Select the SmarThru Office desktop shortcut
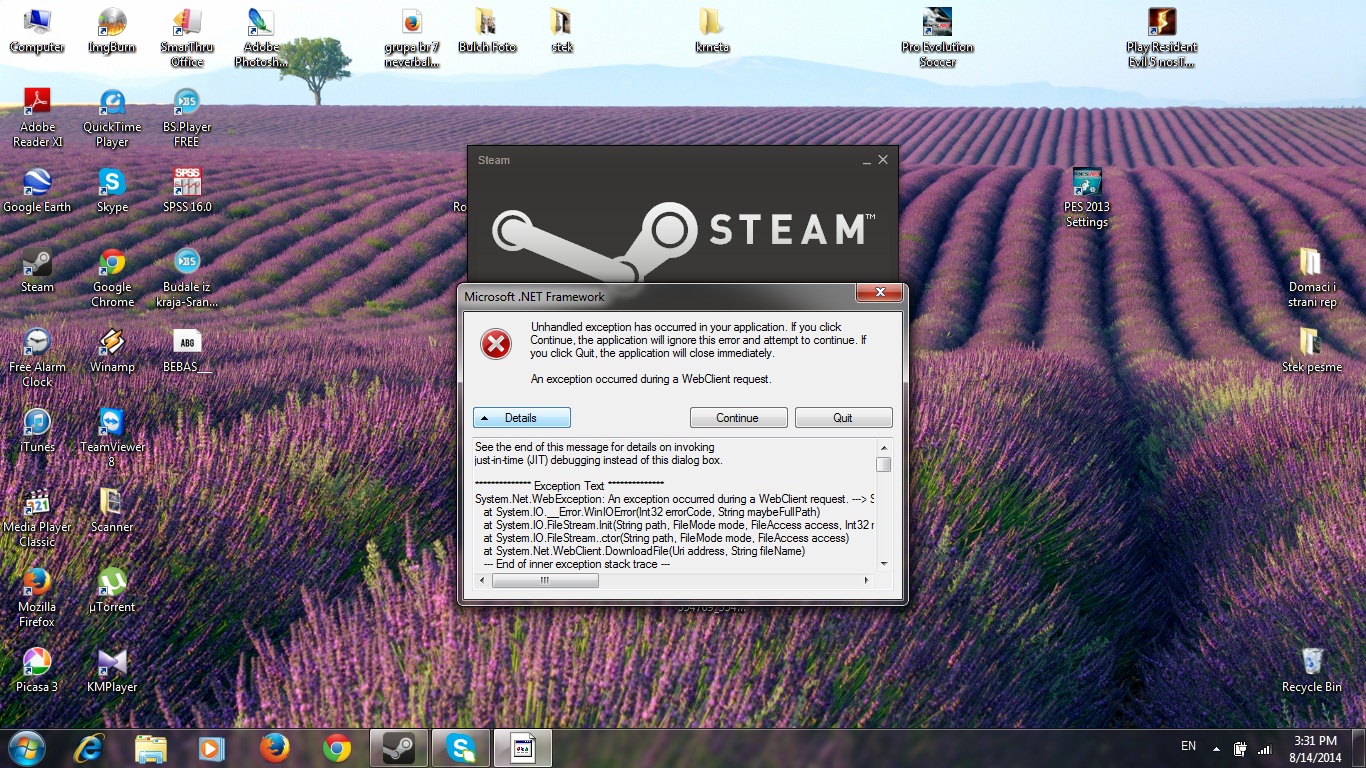The image size is (1366, 768). pos(187,38)
